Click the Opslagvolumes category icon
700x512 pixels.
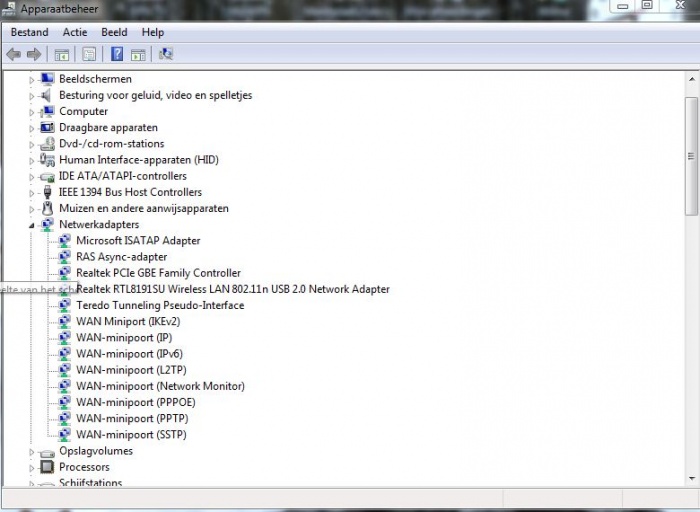(47, 452)
